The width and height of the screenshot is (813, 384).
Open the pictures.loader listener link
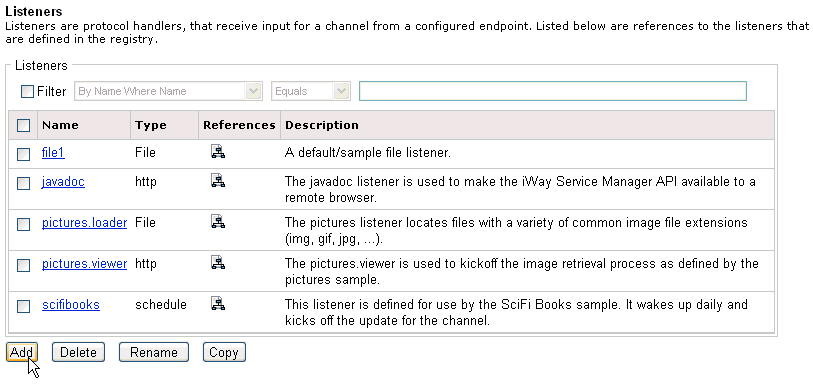(84, 222)
